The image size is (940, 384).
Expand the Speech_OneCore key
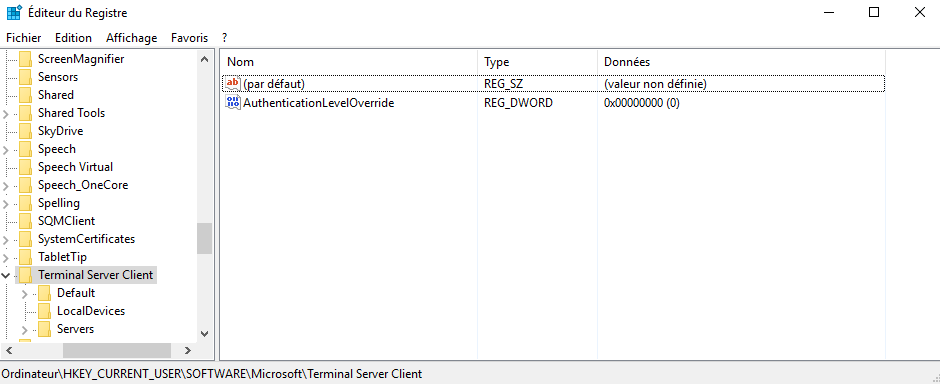pyautogui.click(x=6, y=186)
